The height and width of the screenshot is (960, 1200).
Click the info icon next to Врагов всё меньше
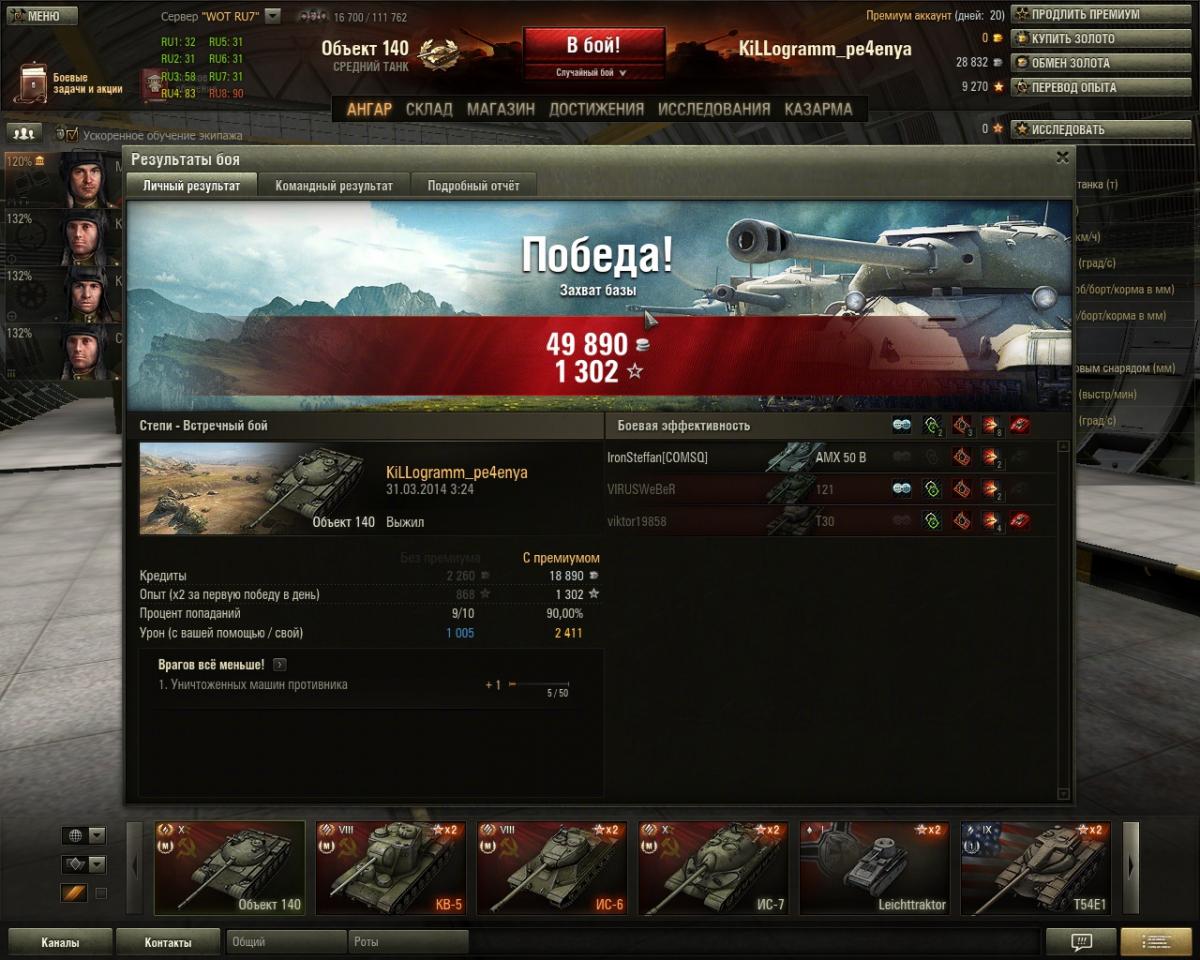click(279, 664)
